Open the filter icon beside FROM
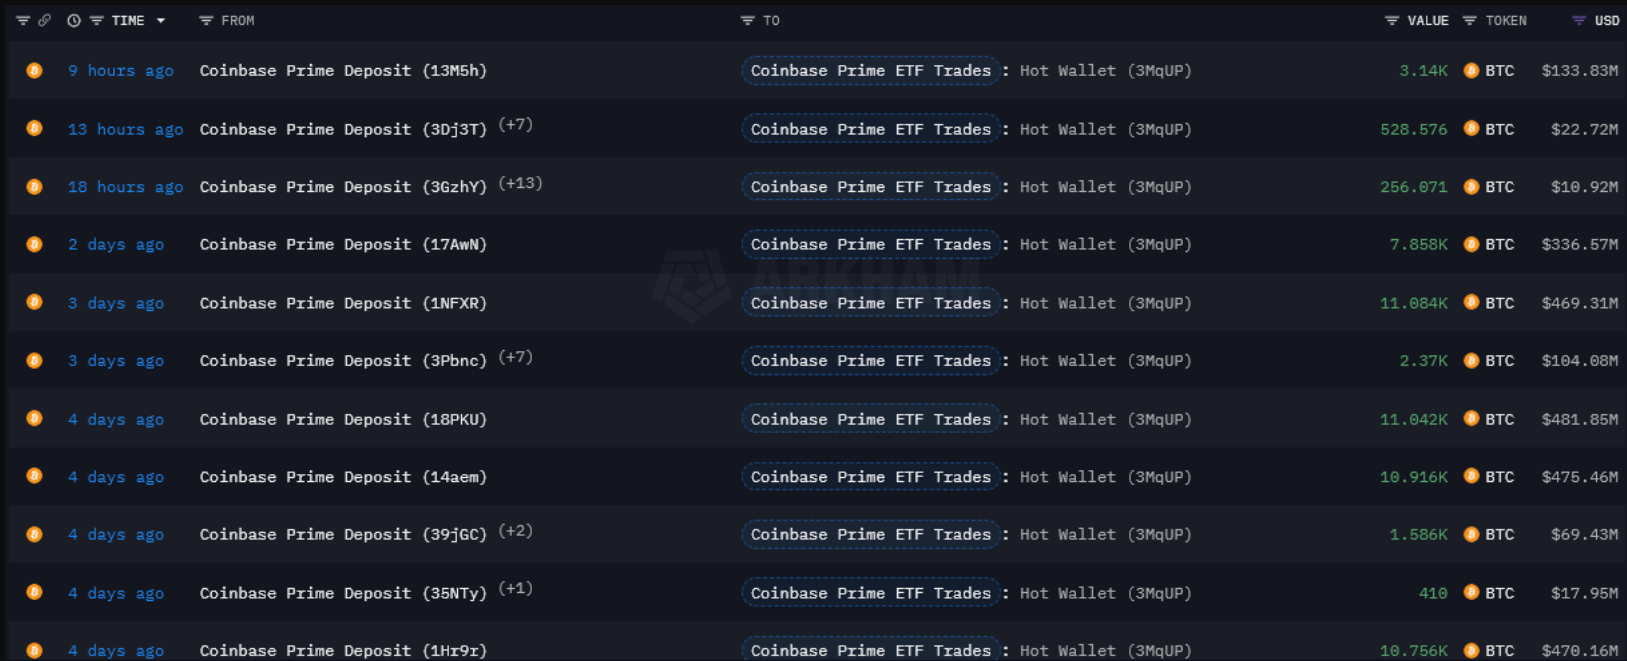 click(206, 20)
